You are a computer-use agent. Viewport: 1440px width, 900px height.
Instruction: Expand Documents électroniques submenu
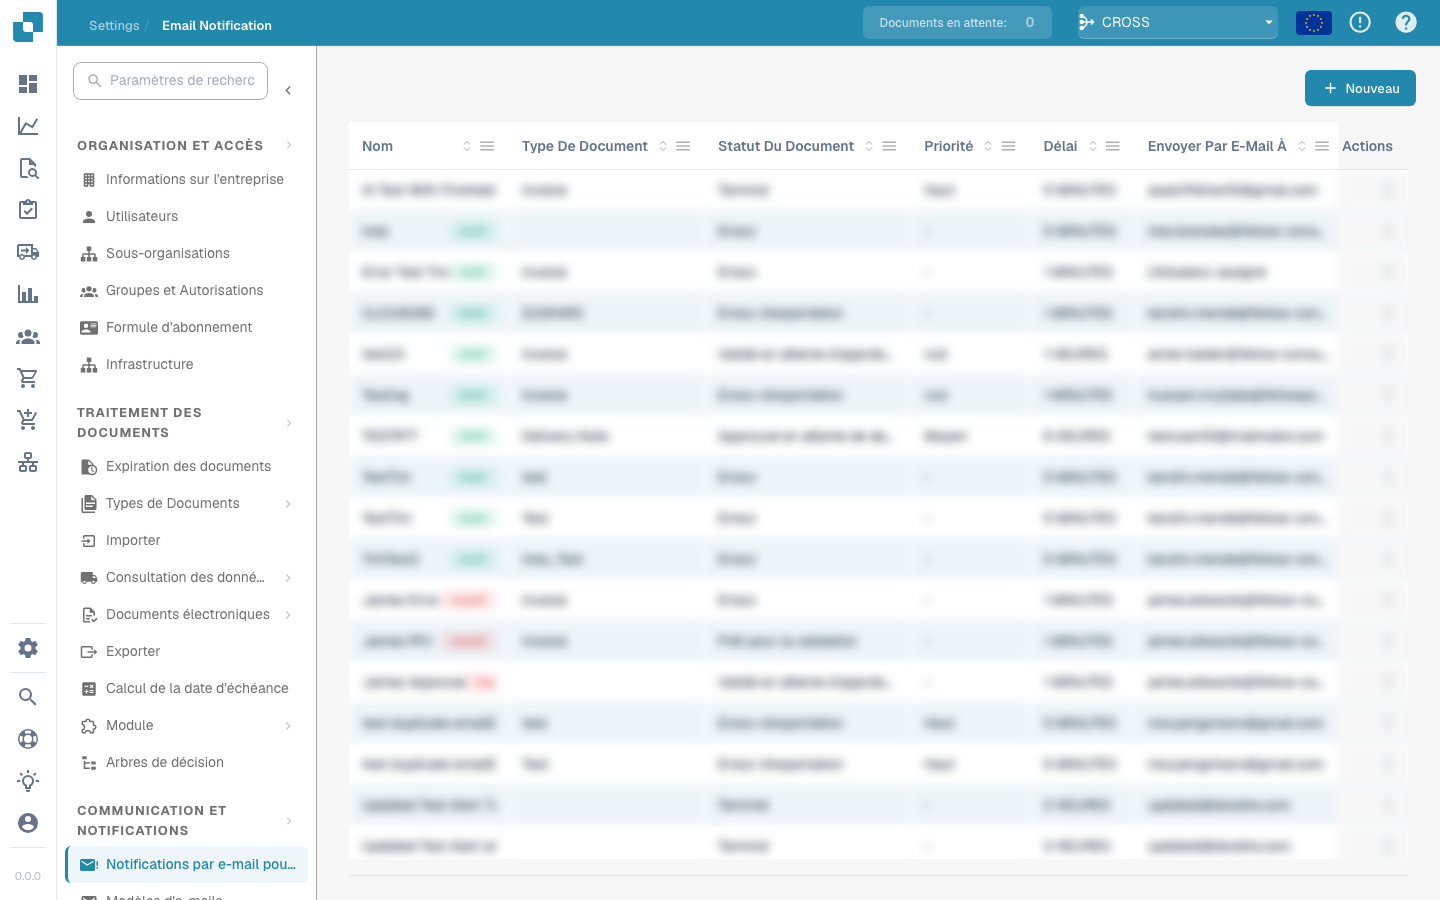pos(288,615)
